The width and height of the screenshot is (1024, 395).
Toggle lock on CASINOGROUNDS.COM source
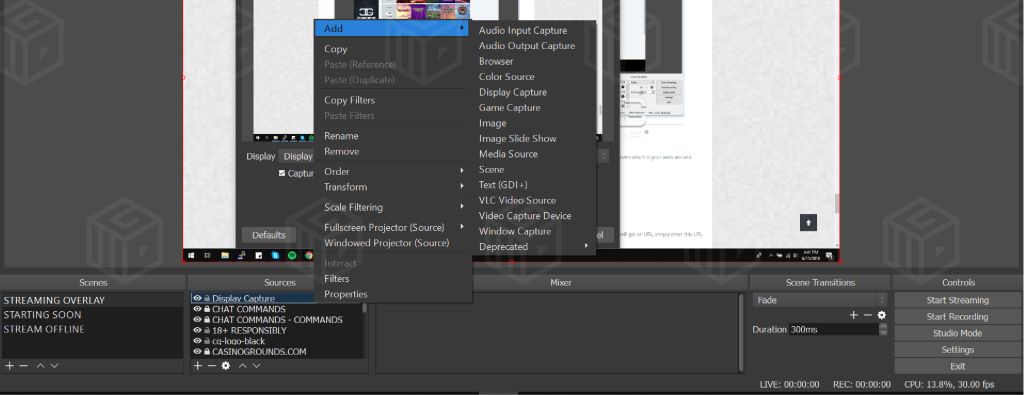pos(206,351)
